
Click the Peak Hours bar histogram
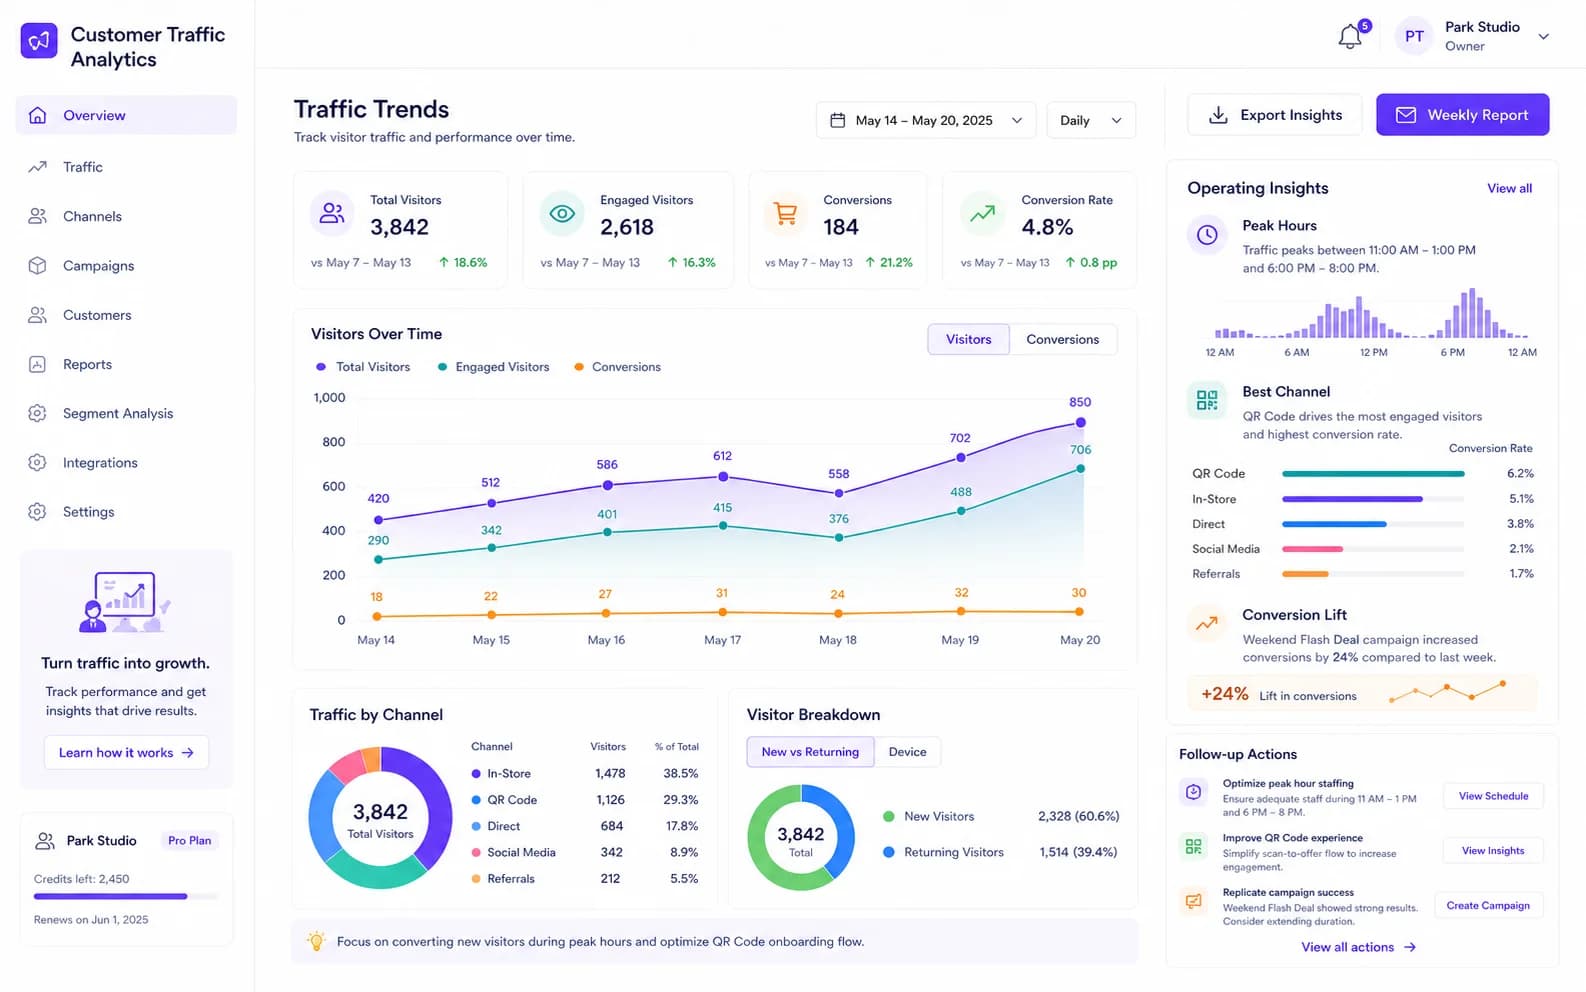pyautogui.click(x=1371, y=313)
